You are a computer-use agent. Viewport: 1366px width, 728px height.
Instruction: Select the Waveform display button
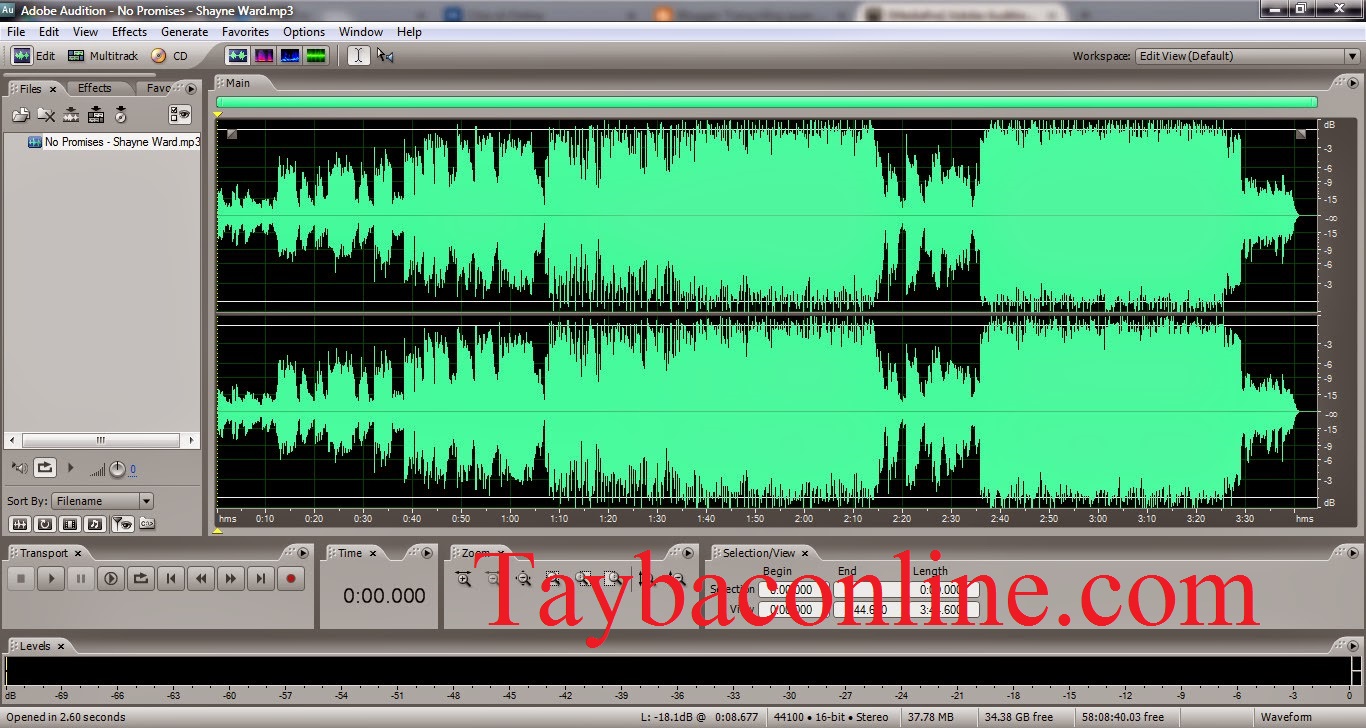coord(238,56)
